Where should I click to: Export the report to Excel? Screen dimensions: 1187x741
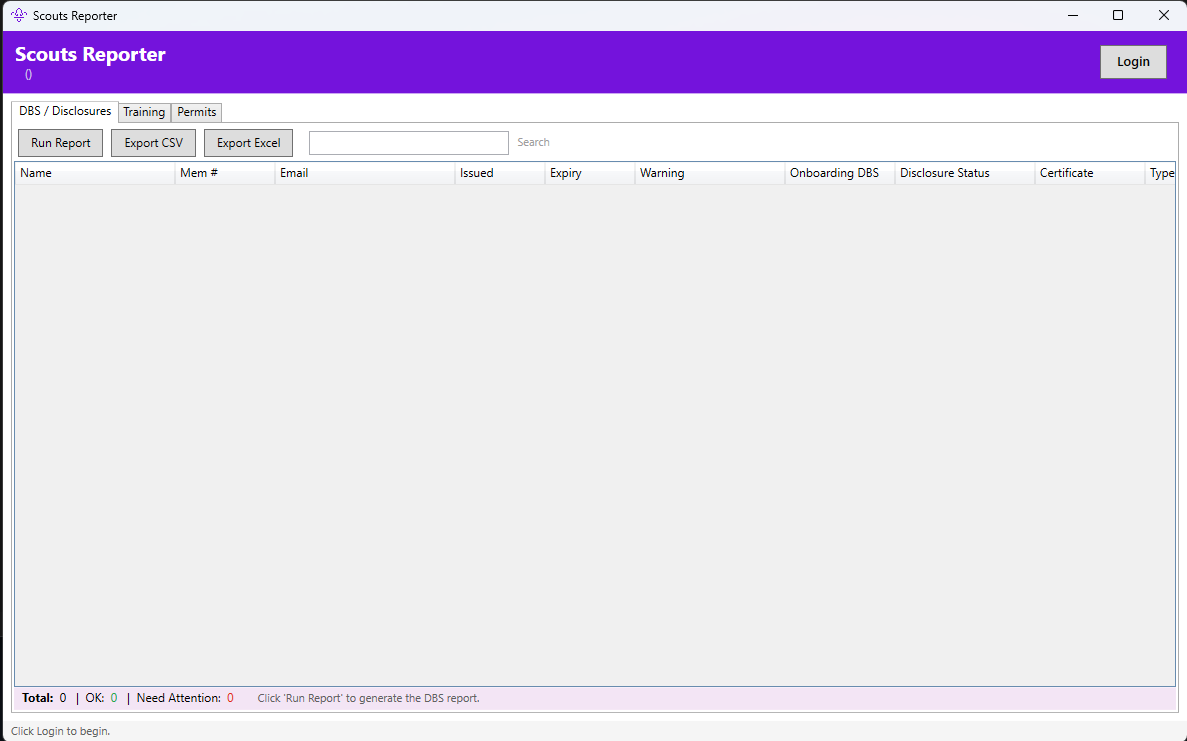click(248, 143)
